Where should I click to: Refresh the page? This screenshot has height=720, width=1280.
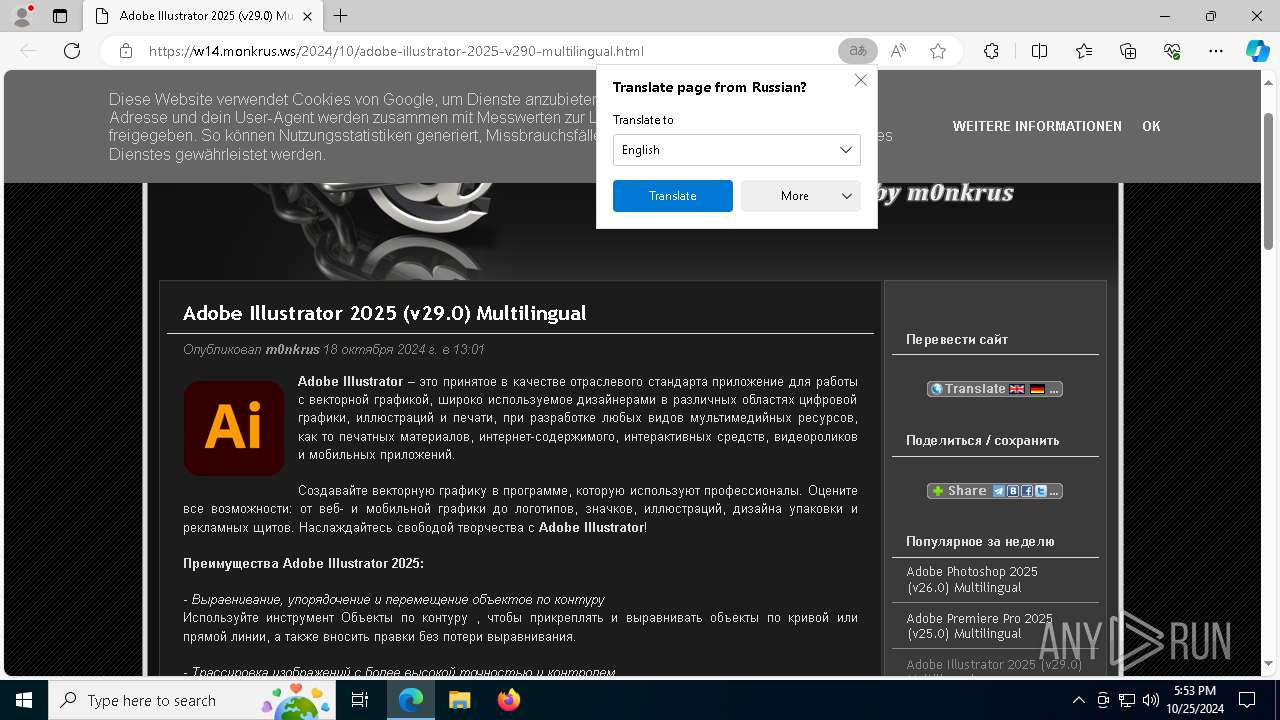(x=72, y=51)
